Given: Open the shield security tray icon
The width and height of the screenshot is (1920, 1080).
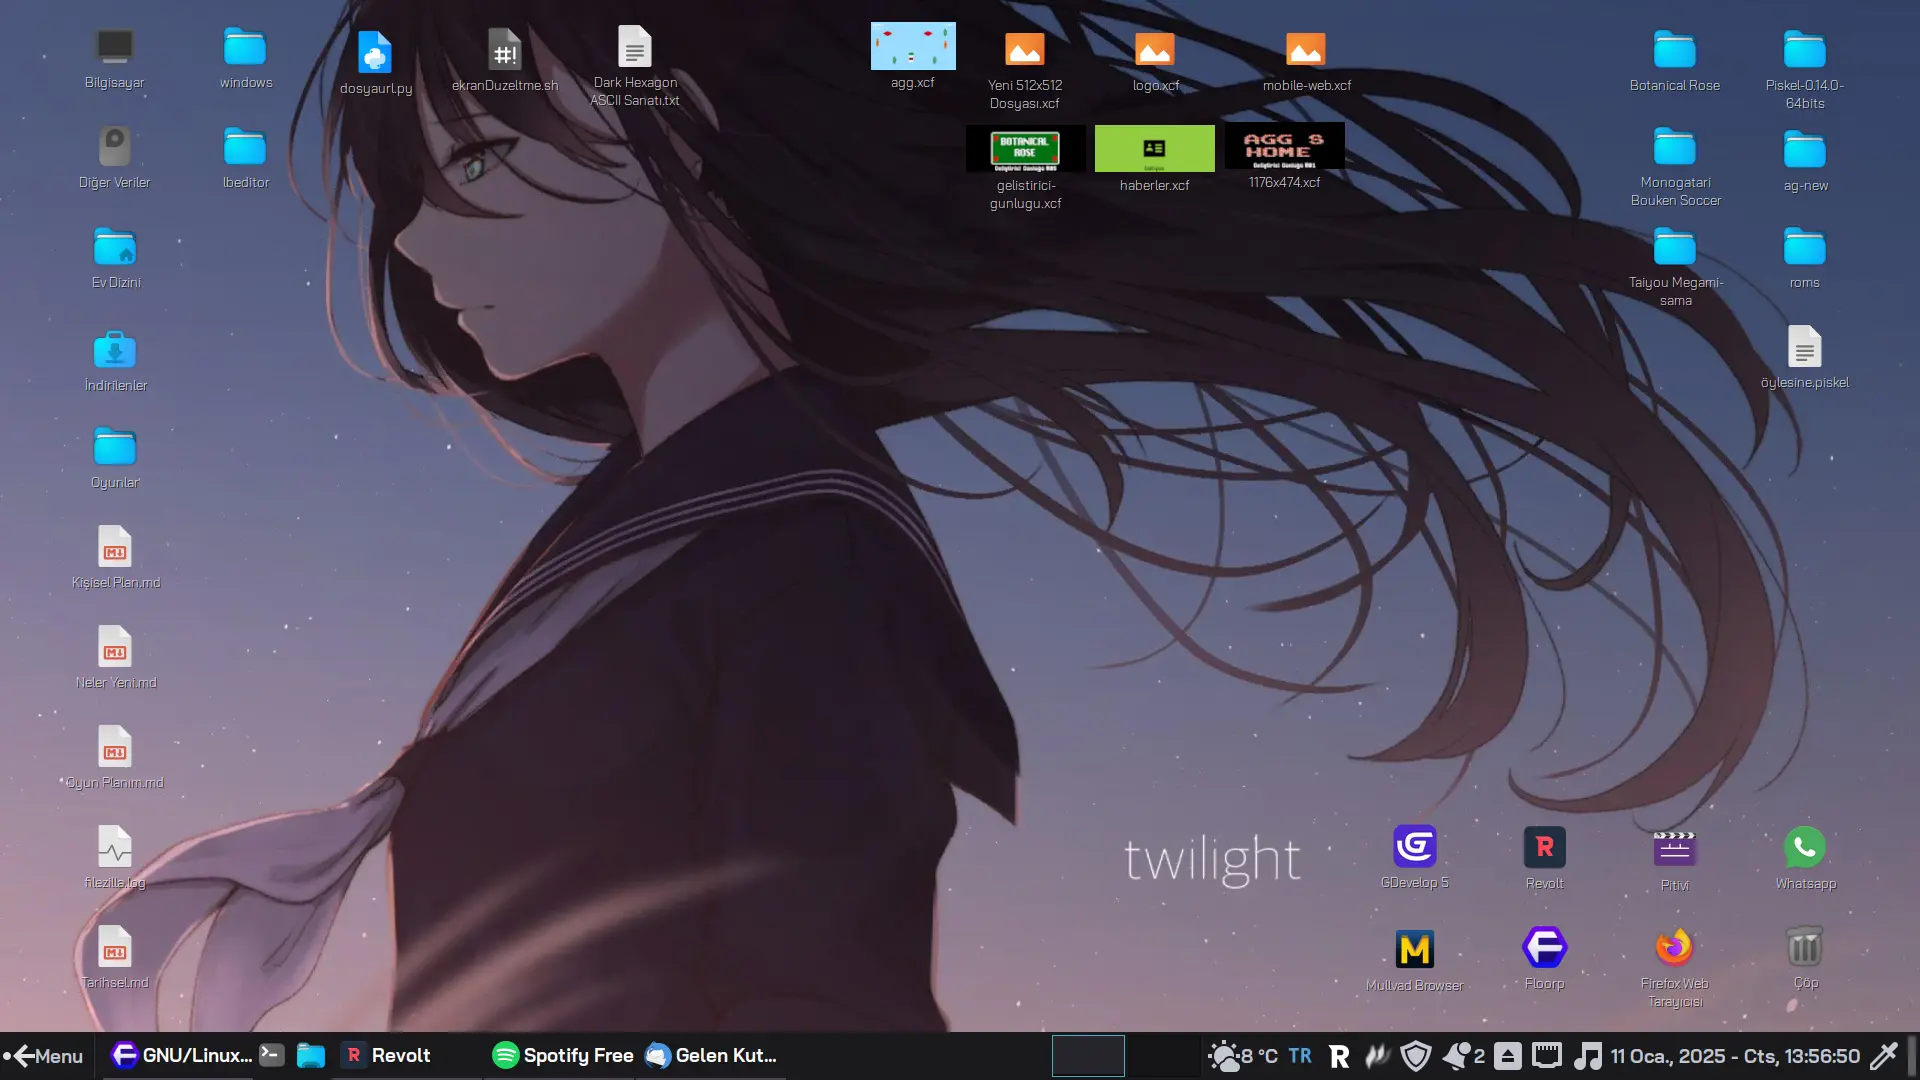Looking at the screenshot, I should pyautogui.click(x=1416, y=1056).
